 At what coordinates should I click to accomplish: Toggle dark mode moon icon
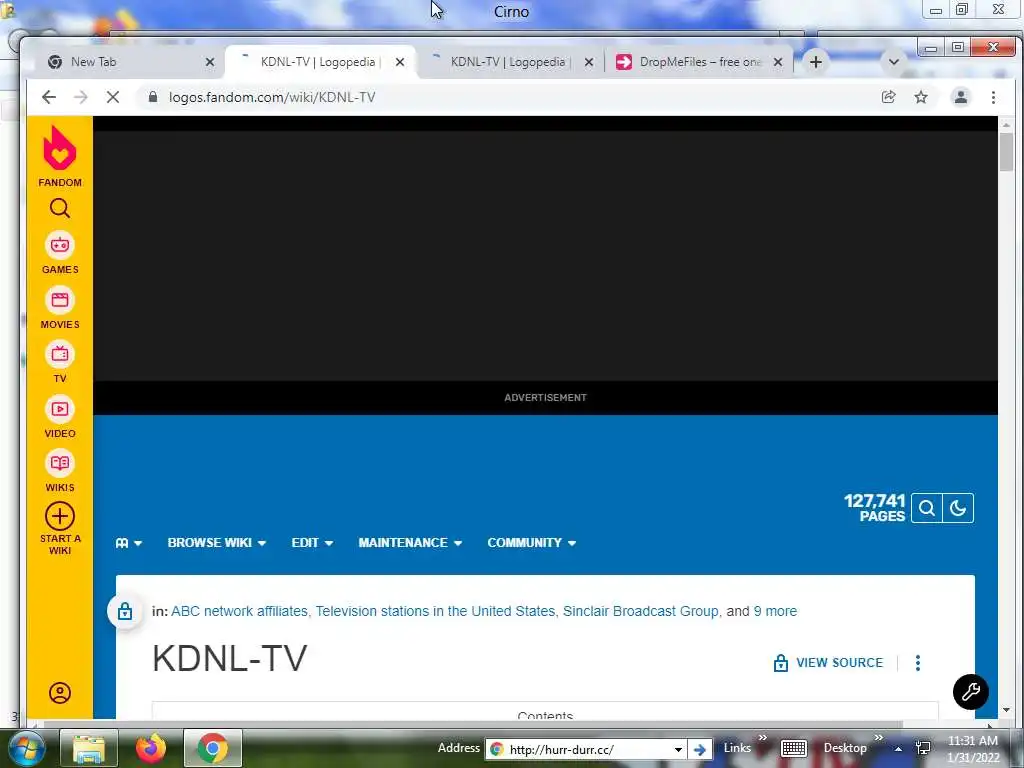click(958, 508)
